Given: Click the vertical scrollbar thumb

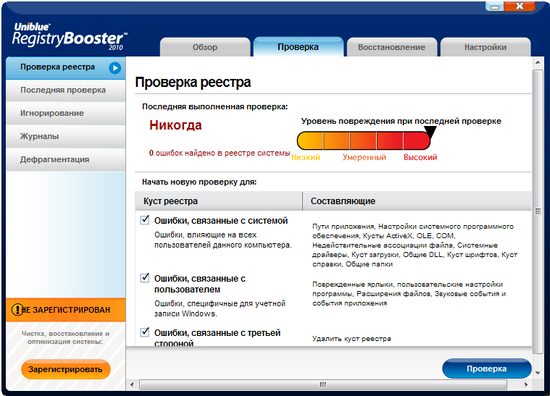Looking at the screenshot, I should 538,211.
